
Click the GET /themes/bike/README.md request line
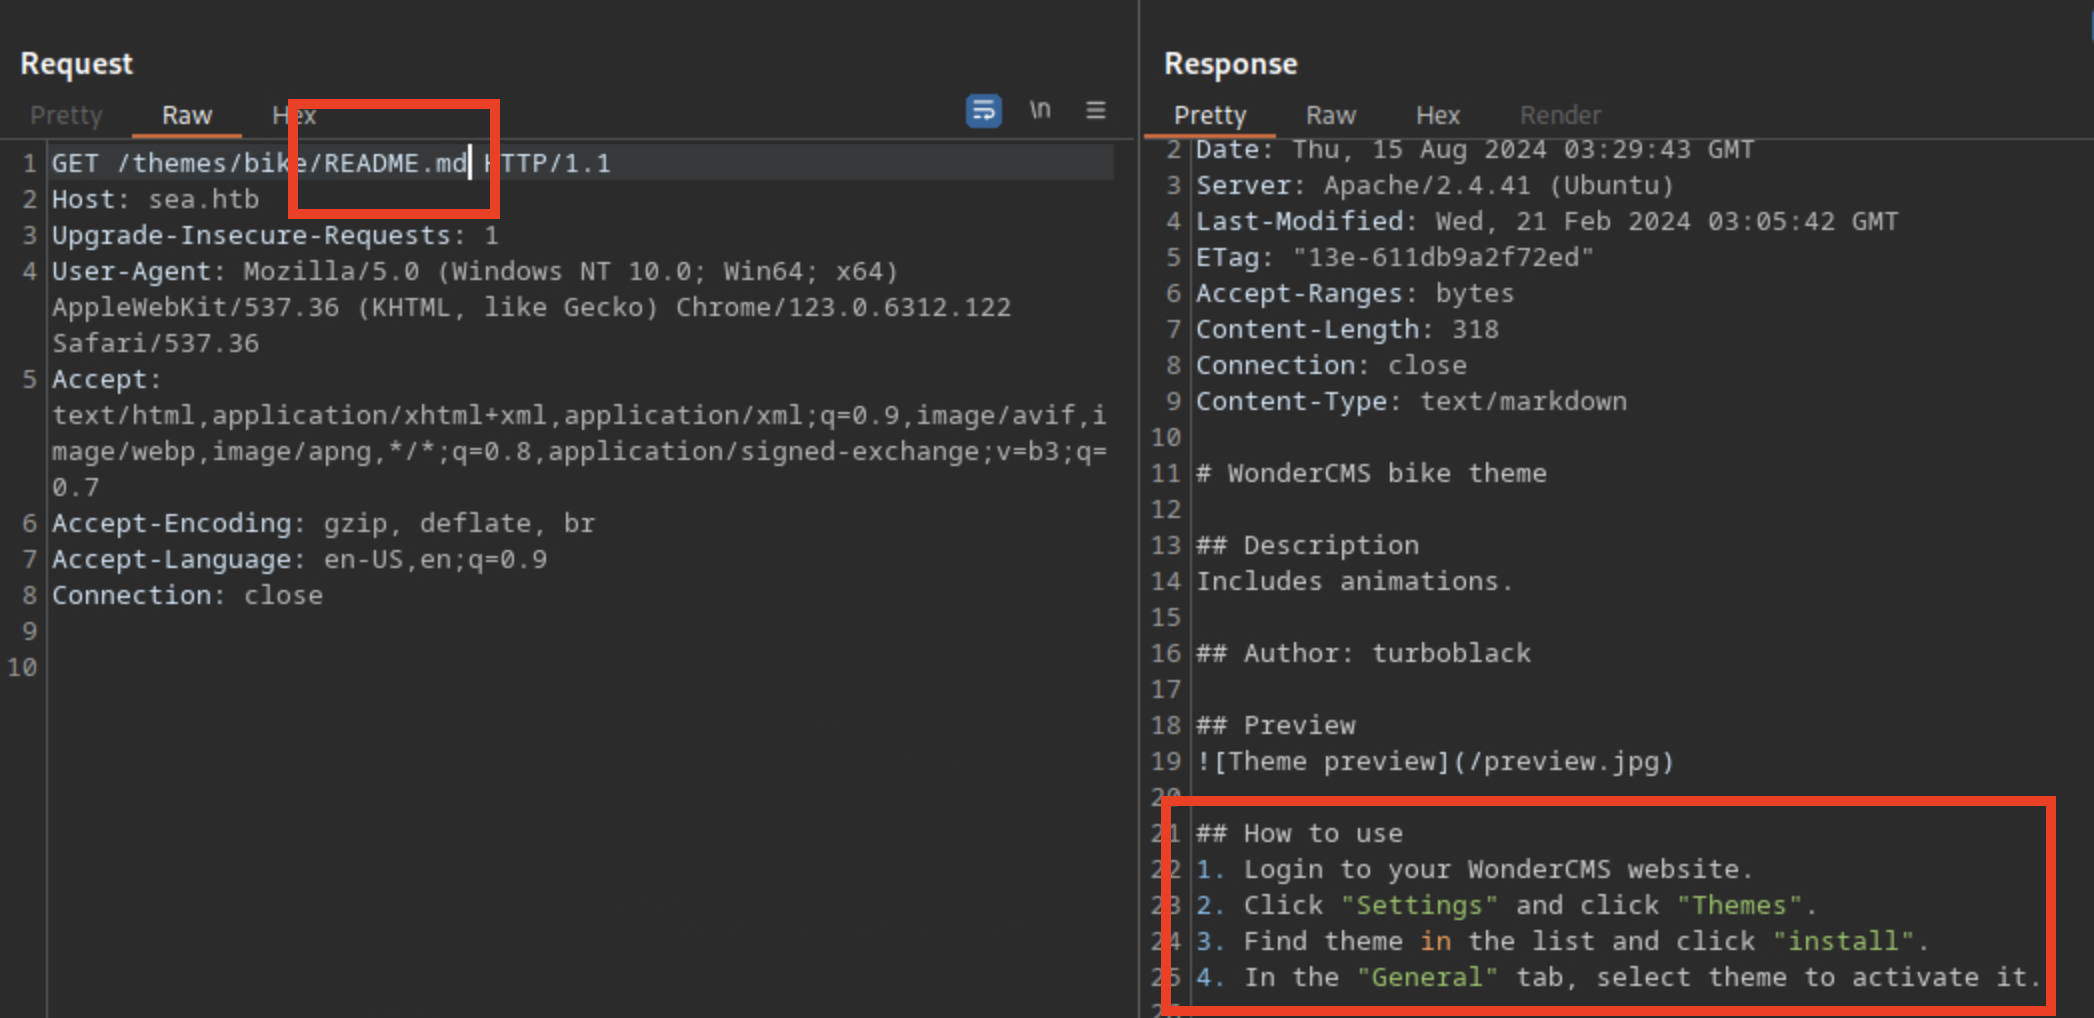pyautogui.click(x=330, y=164)
